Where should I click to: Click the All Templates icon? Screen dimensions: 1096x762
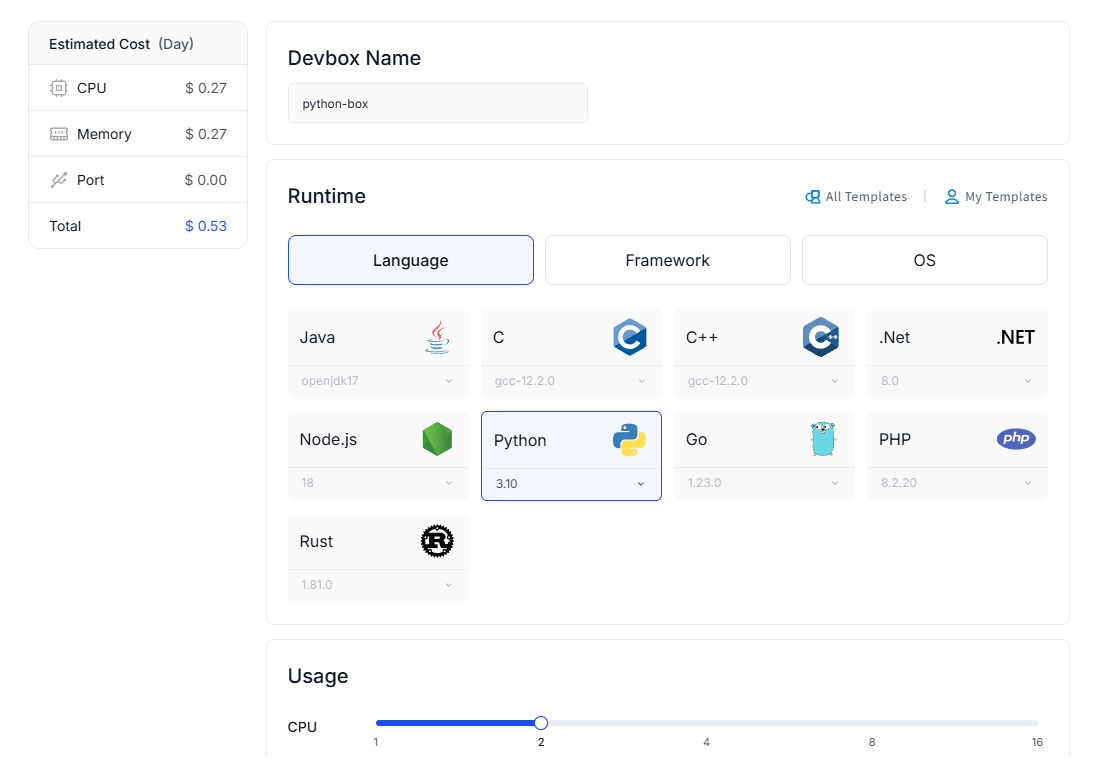(813, 196)
